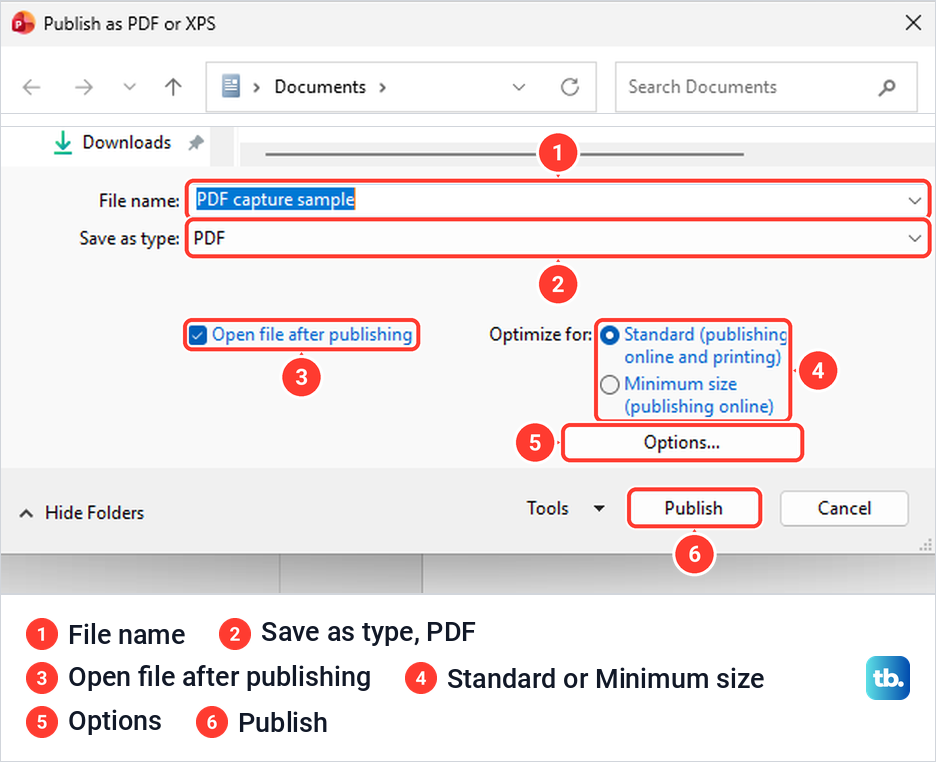Go up one folder level

173,87
